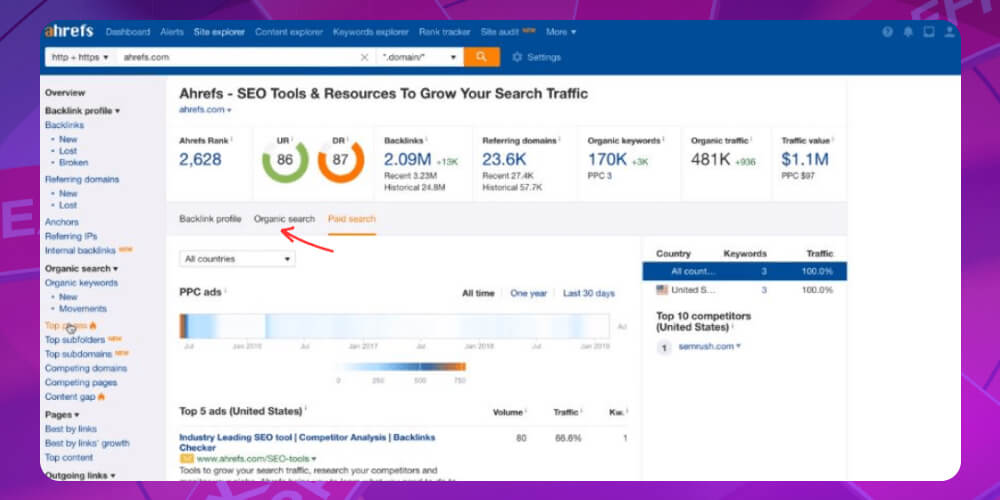Open the http + https protocol dropdown

pos(80,57)
